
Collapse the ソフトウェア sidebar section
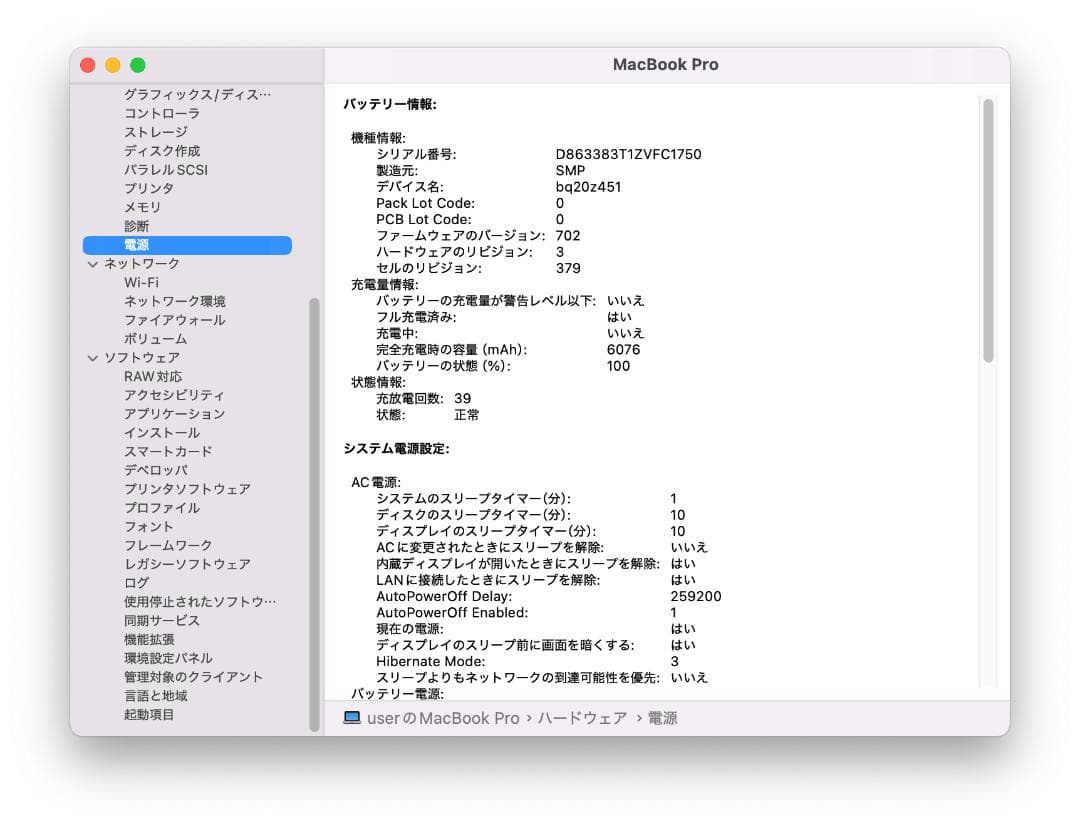93,358
